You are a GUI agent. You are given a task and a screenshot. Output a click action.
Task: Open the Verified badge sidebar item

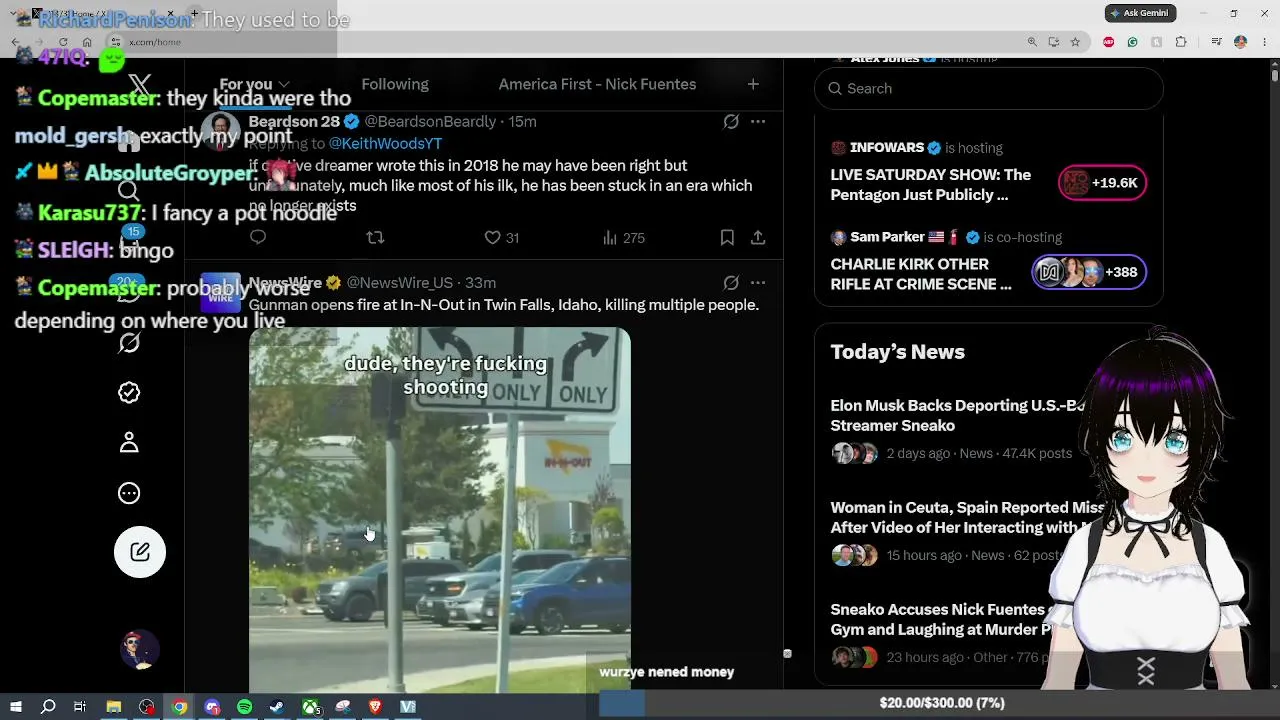click(x=129, y=393)
